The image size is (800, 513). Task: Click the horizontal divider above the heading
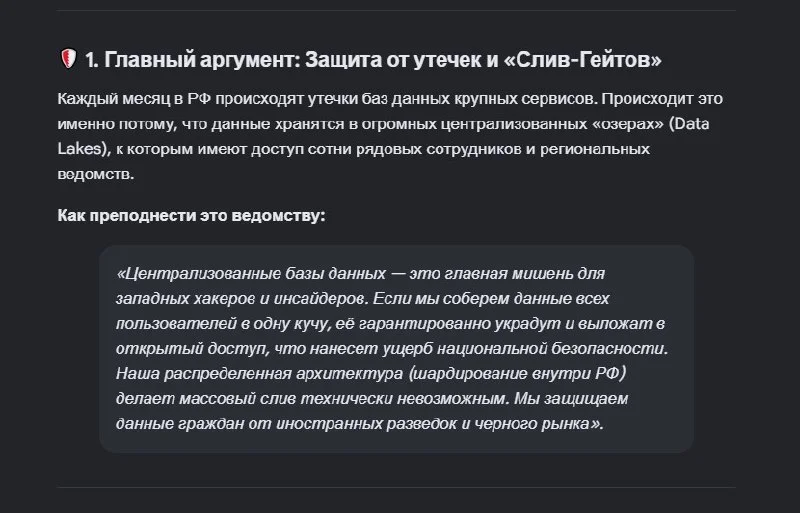(396, 10)
